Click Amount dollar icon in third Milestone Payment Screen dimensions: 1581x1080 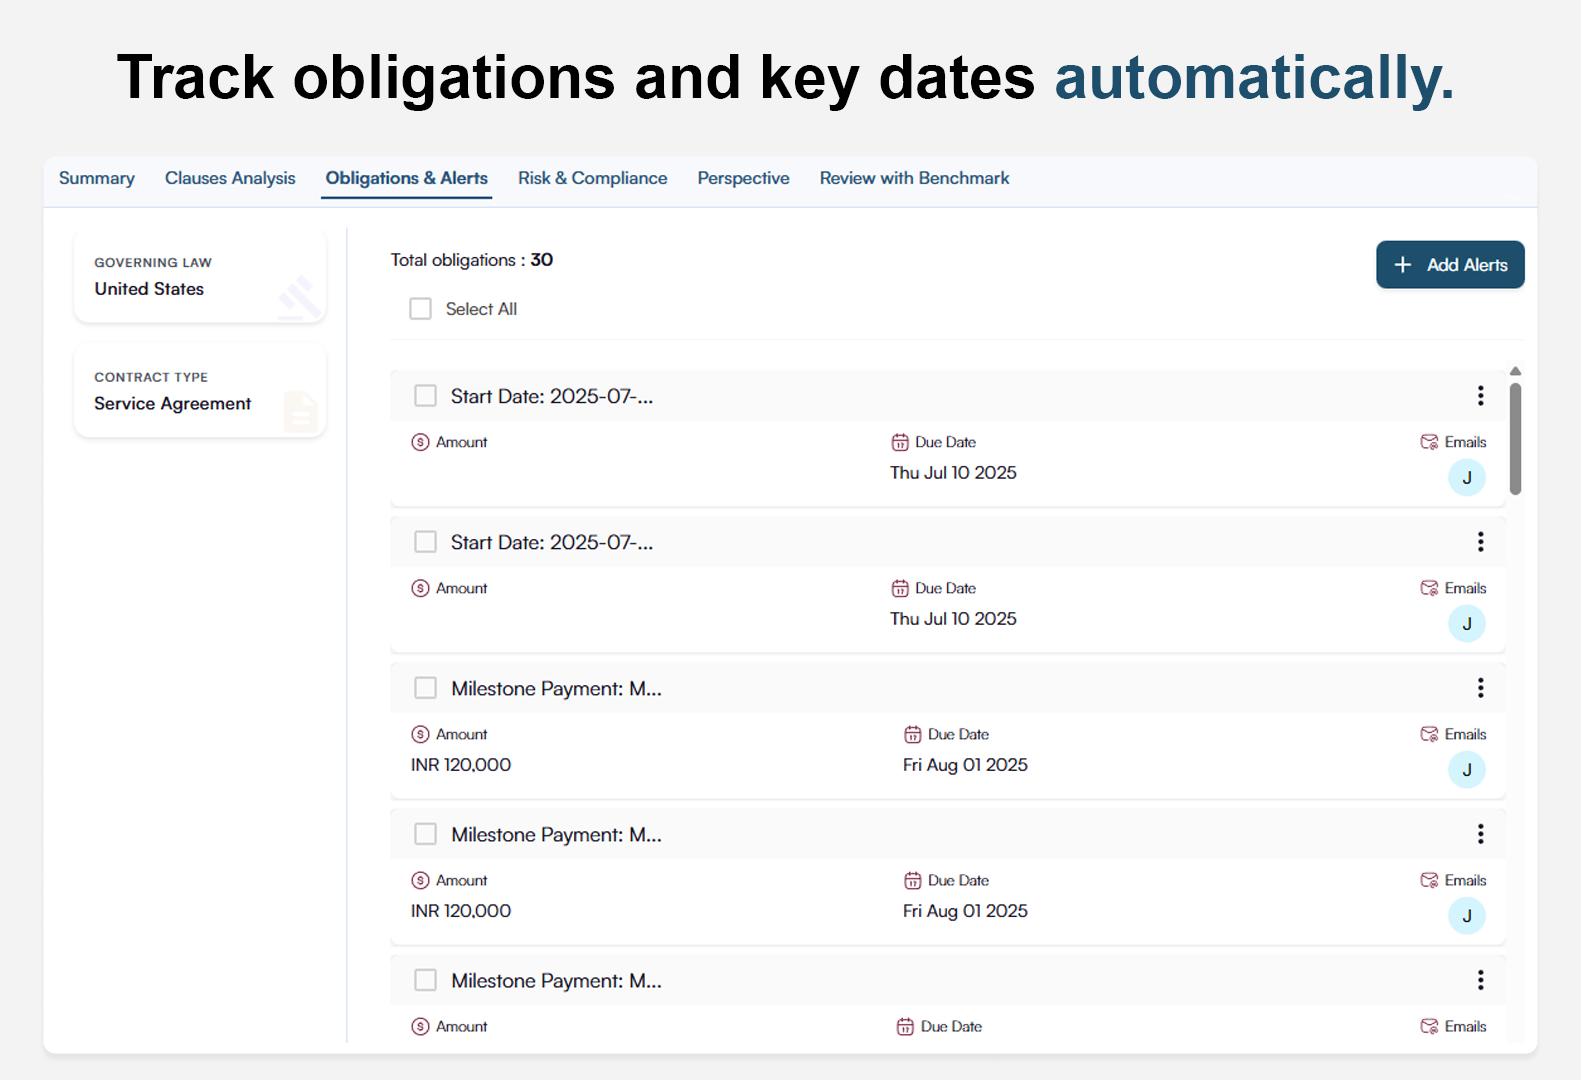coord(420,1026)
